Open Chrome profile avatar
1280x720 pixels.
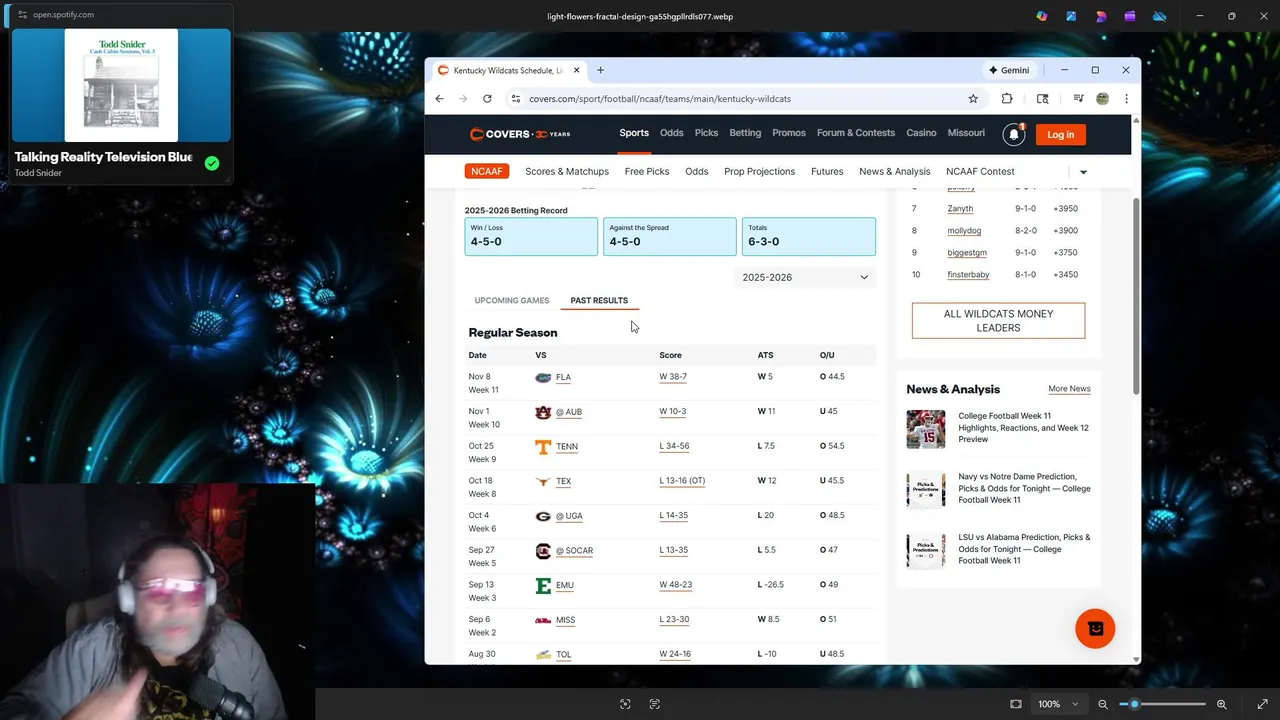1102,99
